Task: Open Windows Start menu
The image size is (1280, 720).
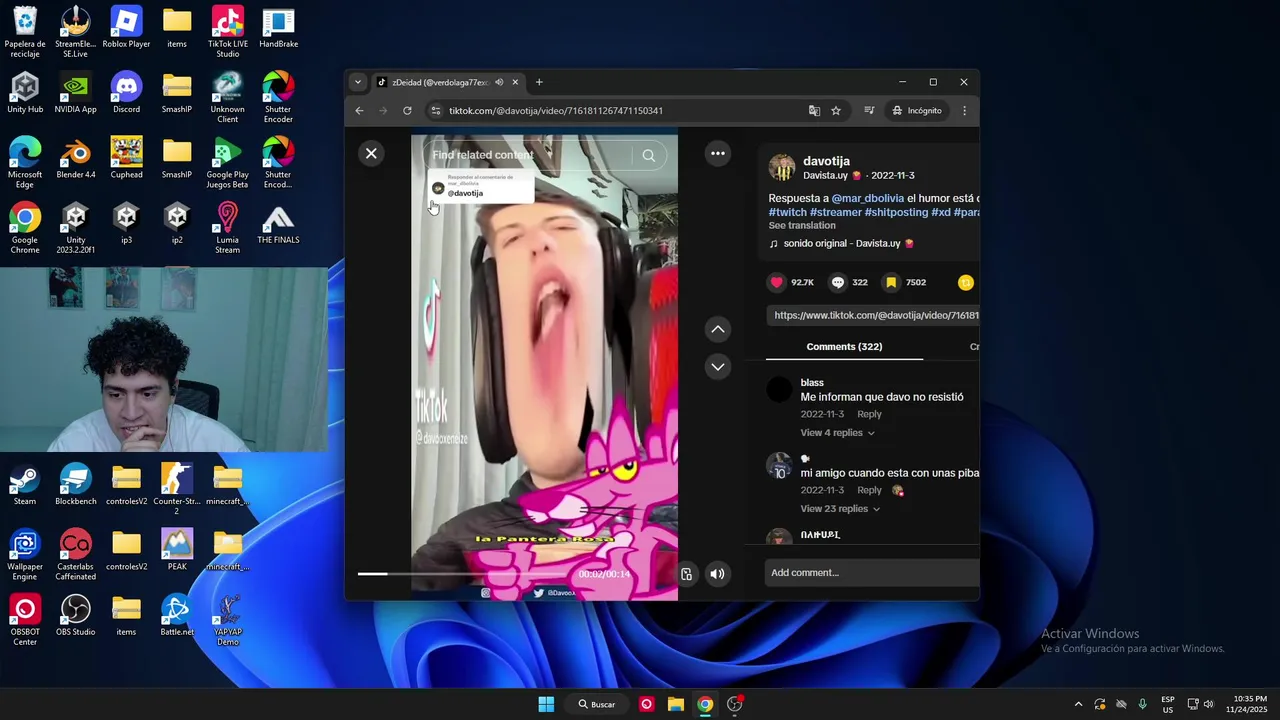Action: click(x=546, y=704)
